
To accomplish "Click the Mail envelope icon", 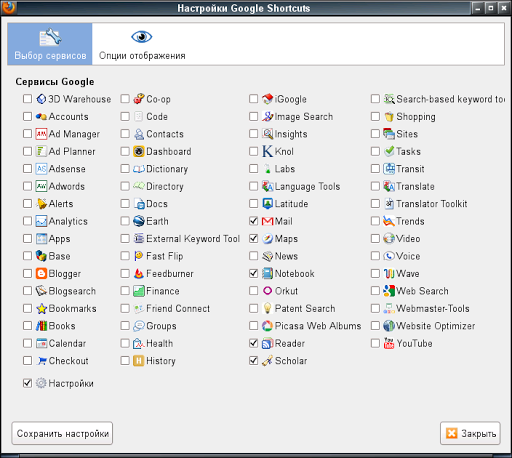I will pyautogui.click(x=267, y=221).
